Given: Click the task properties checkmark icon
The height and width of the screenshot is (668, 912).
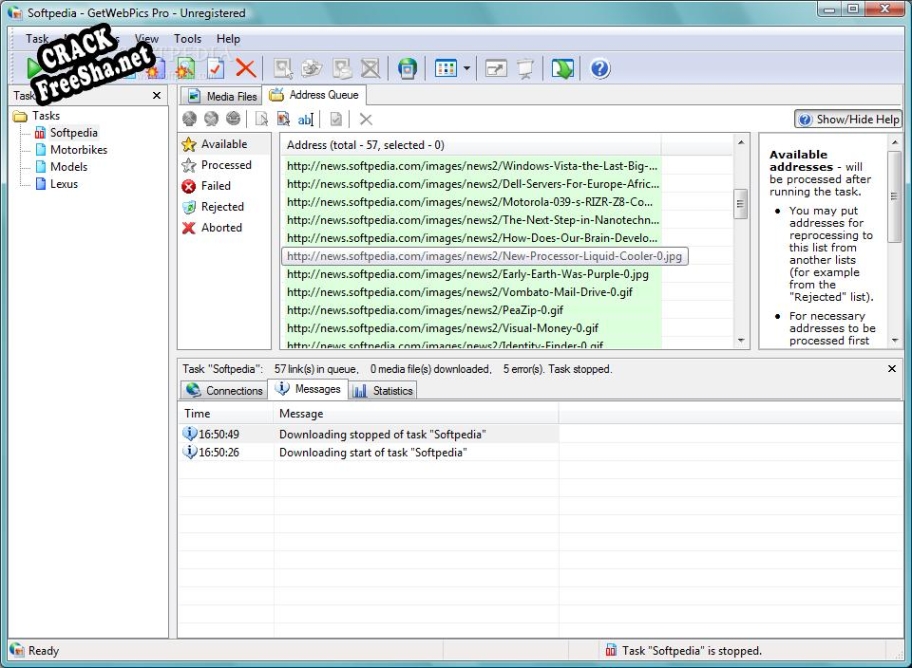Looking at the screenshot, I should (215, 68).
